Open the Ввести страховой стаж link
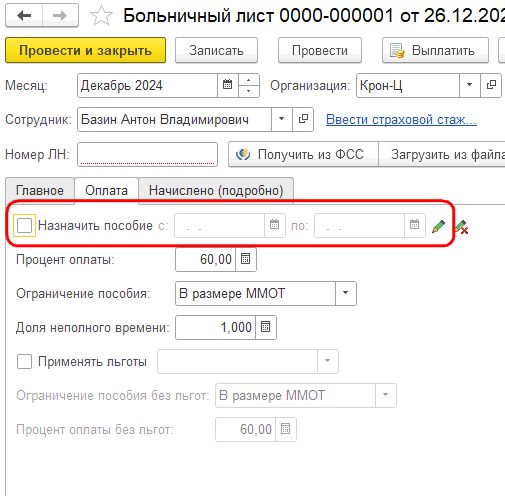 tap(401, 119)
